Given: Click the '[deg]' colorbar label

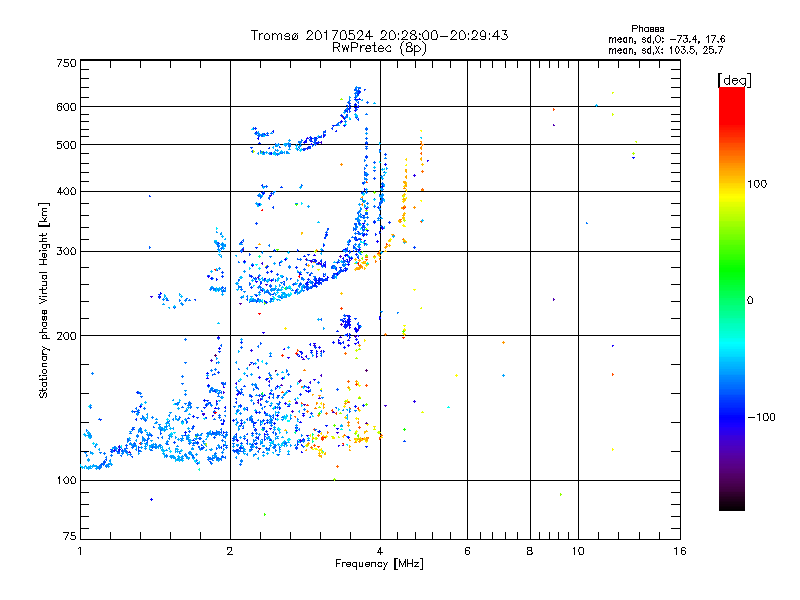Looking at the screenshot, I should coord(734,80).
